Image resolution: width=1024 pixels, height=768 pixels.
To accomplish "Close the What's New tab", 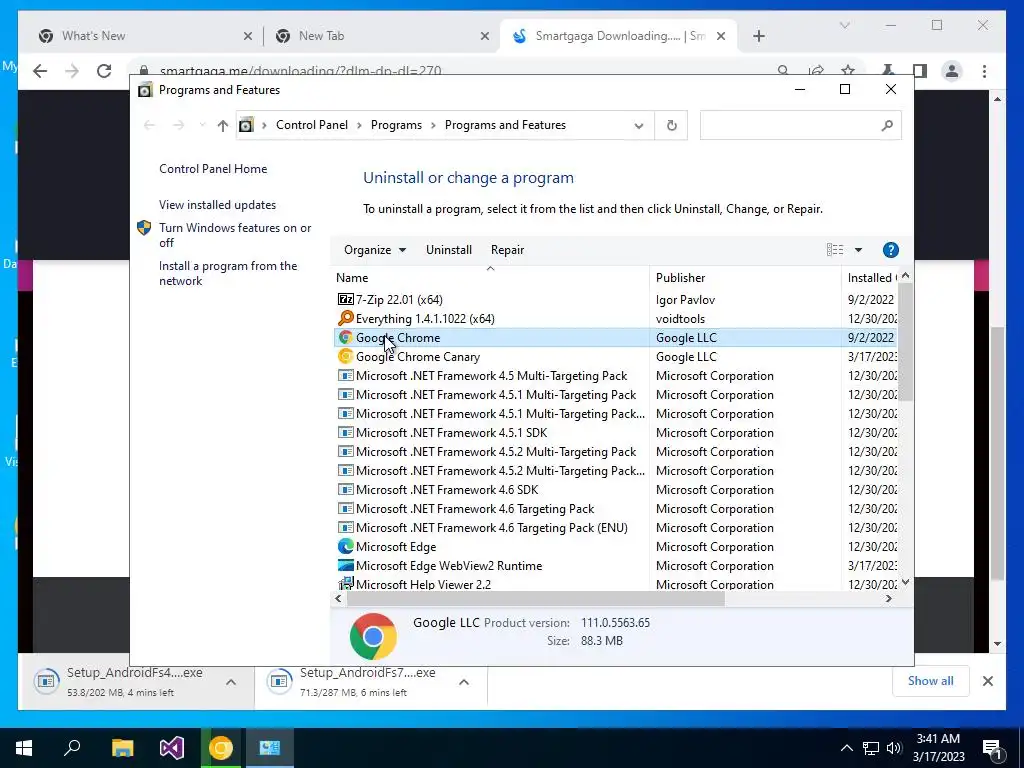I will [248, 36].
